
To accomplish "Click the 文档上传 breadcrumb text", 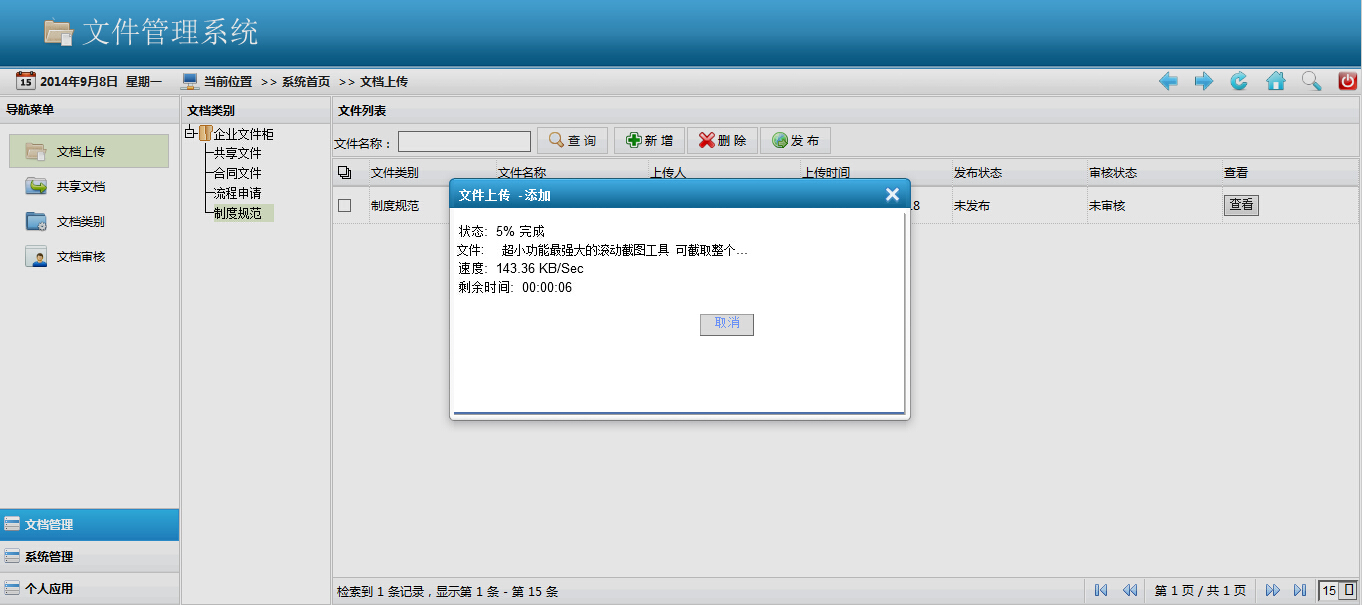I will pyautogui.click(x=384, y=82).
